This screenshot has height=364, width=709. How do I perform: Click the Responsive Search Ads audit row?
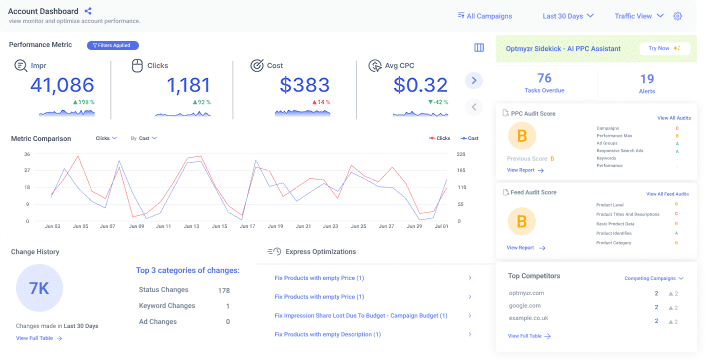[x=638, y=151]
